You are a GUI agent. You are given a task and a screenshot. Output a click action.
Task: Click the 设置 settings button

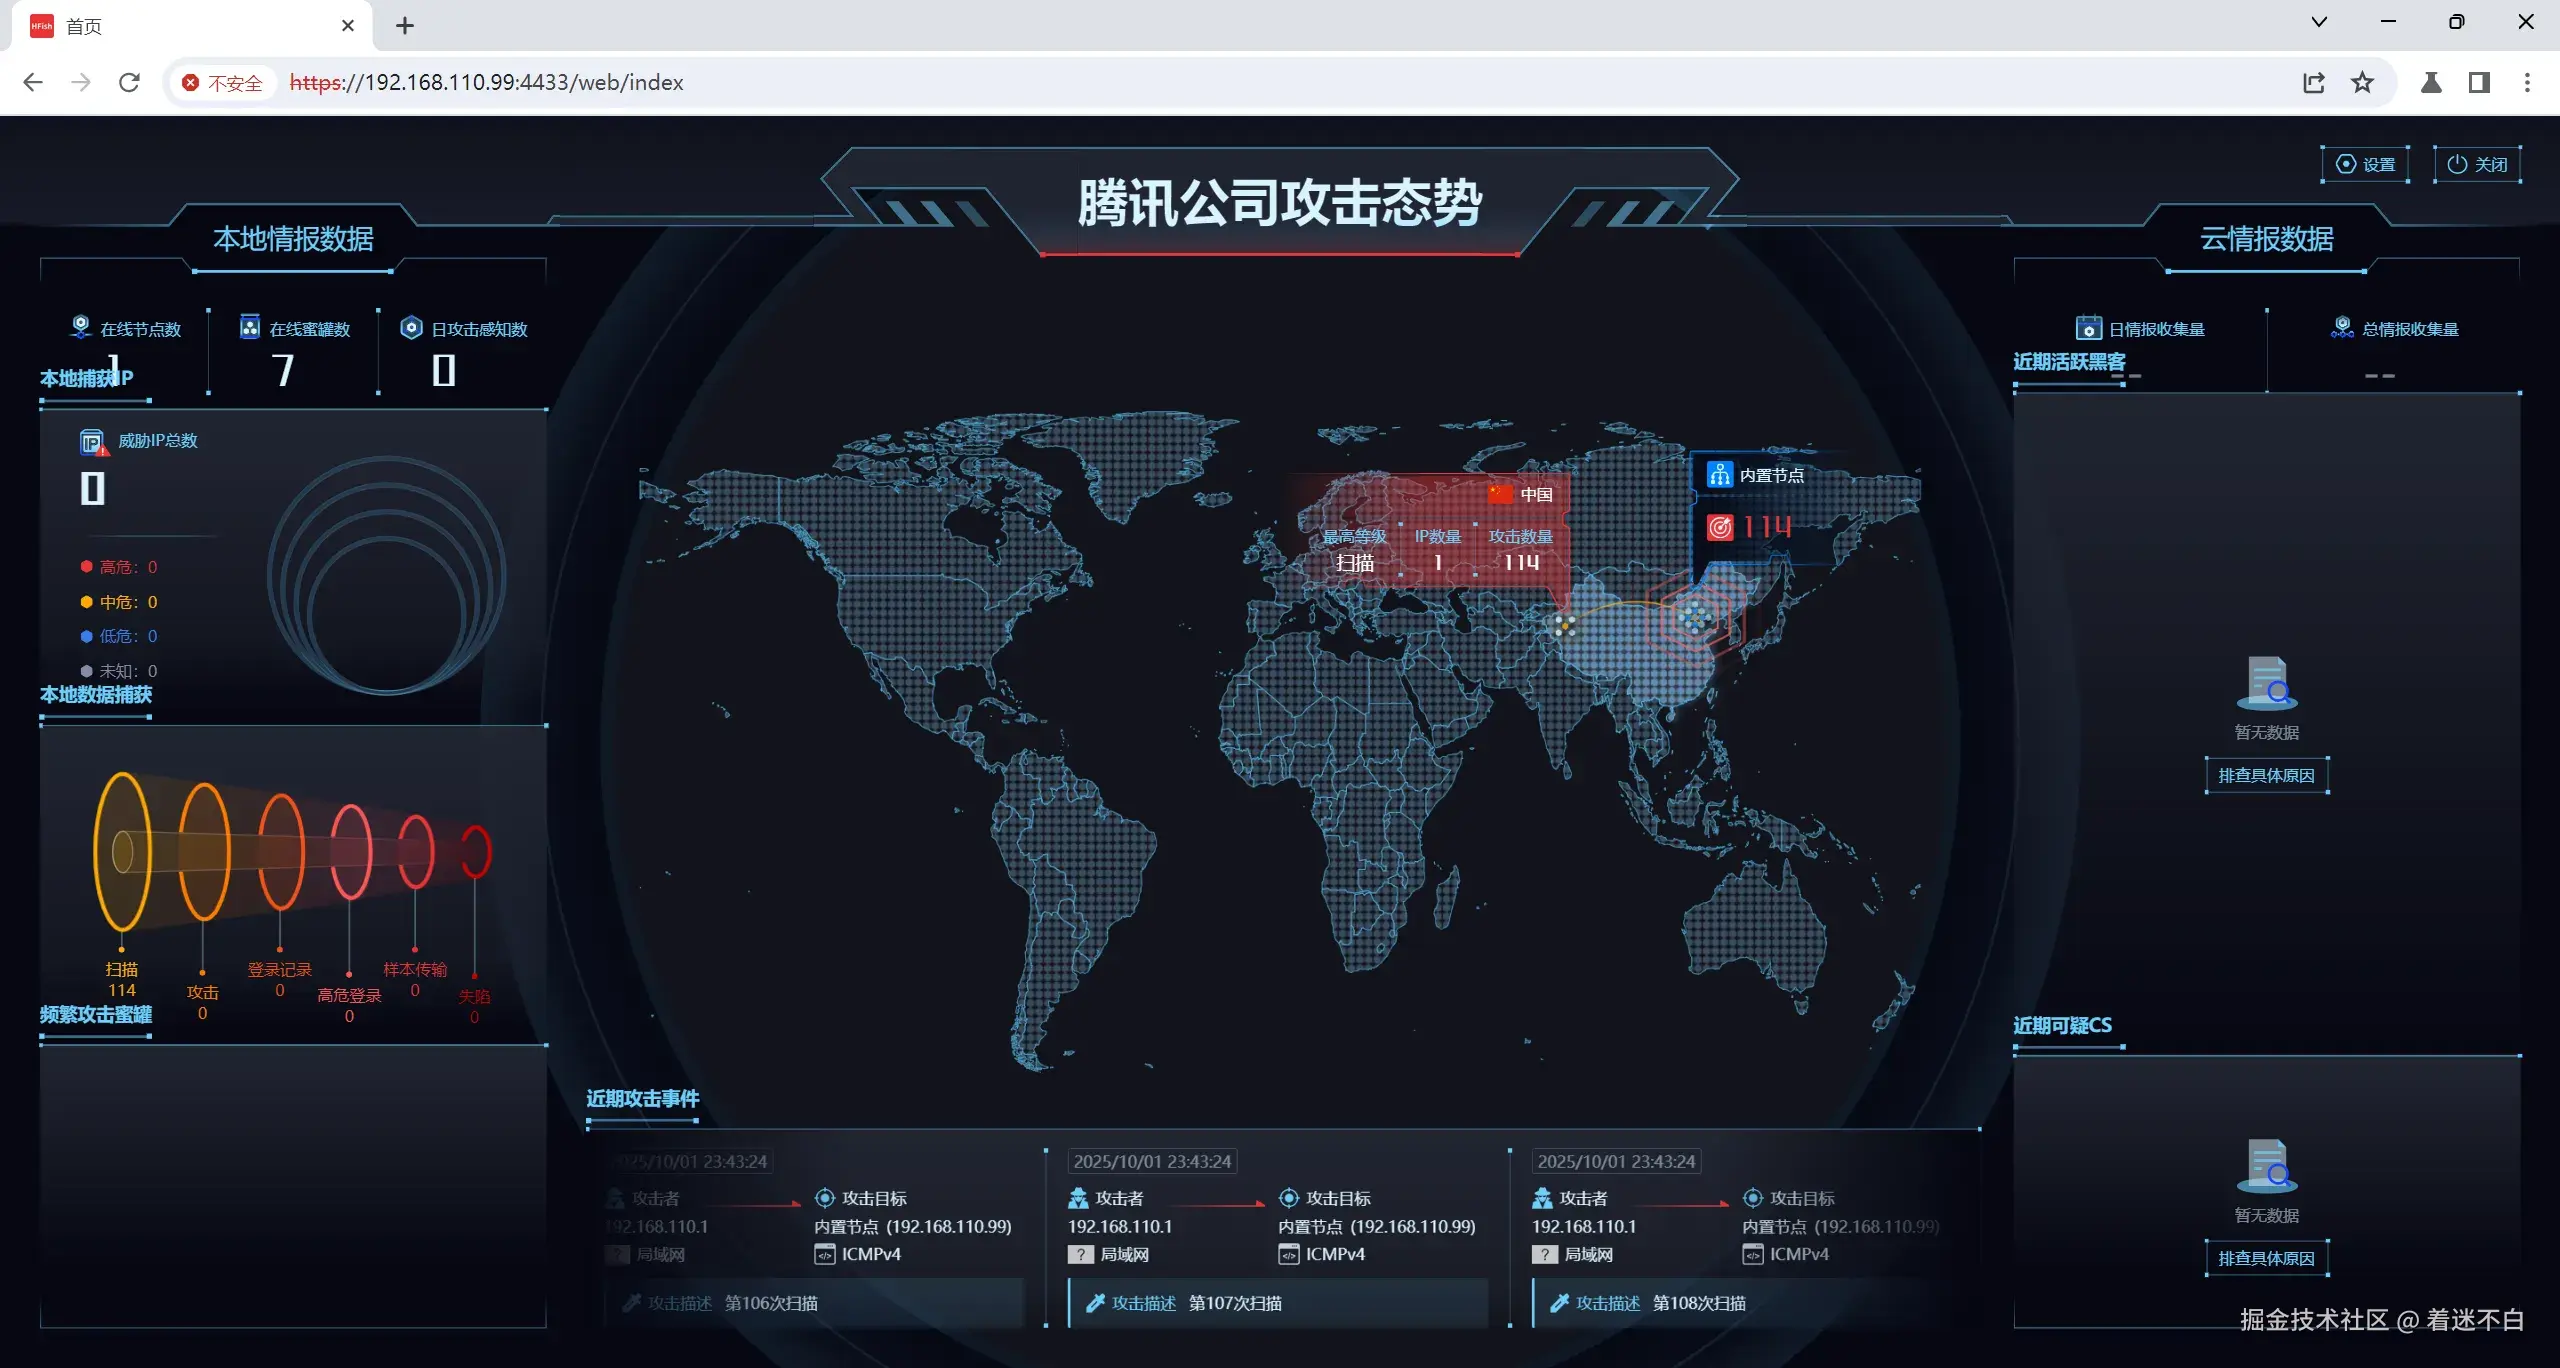[x=2365, y=165]
